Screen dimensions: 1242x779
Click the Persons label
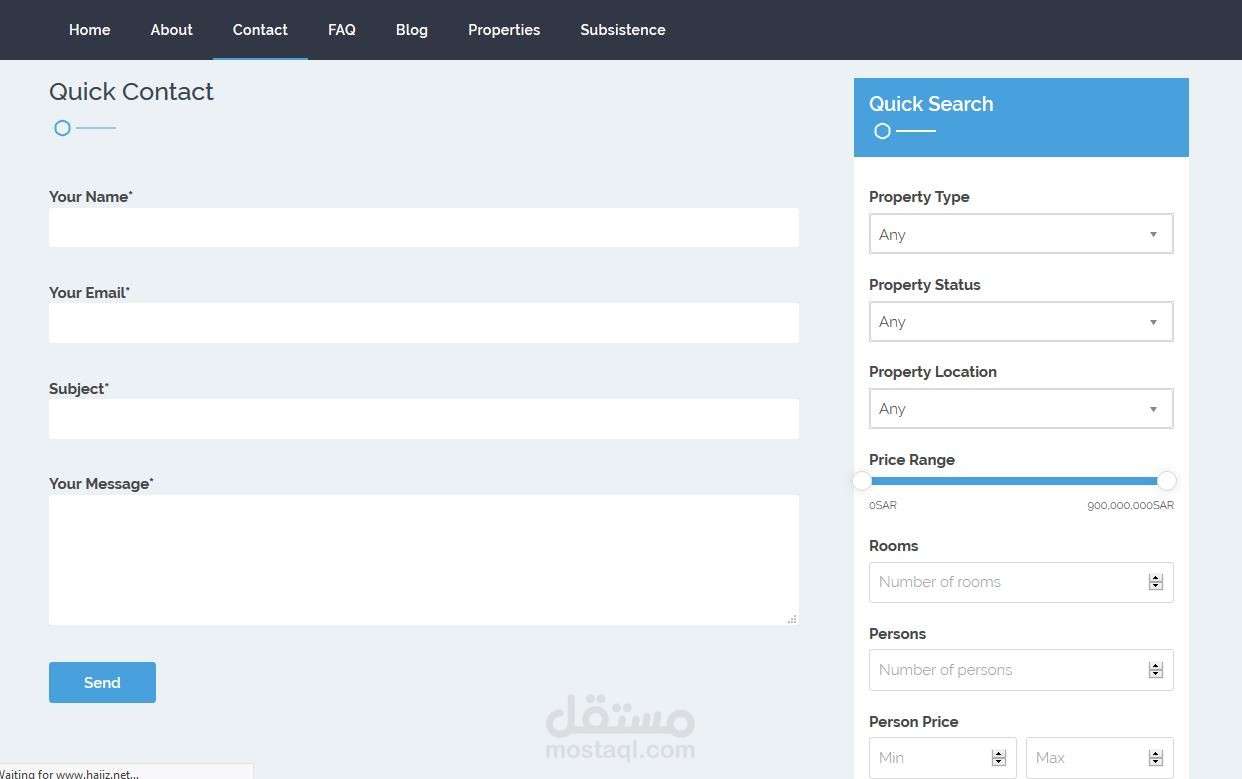(898, 634)
